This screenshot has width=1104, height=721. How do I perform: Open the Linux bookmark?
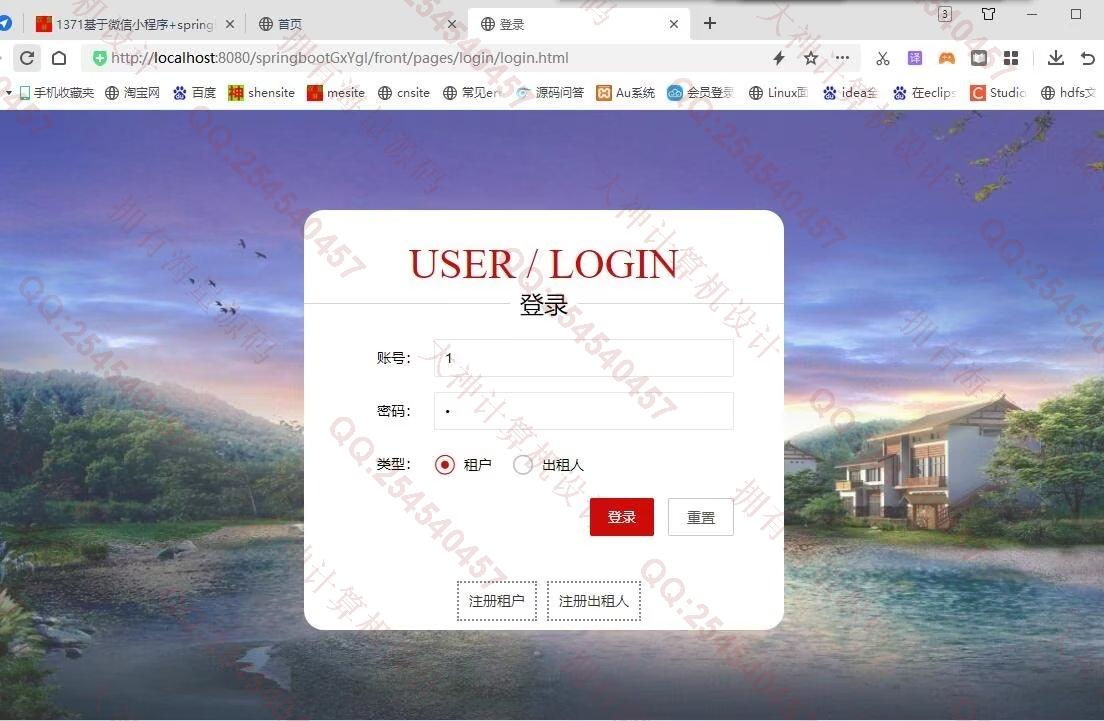(x=777, y=92)
